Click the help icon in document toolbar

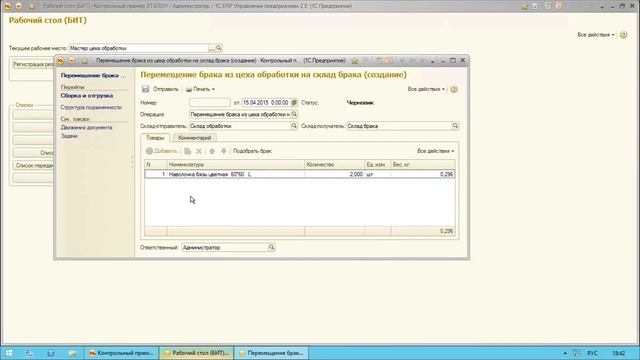454,89
